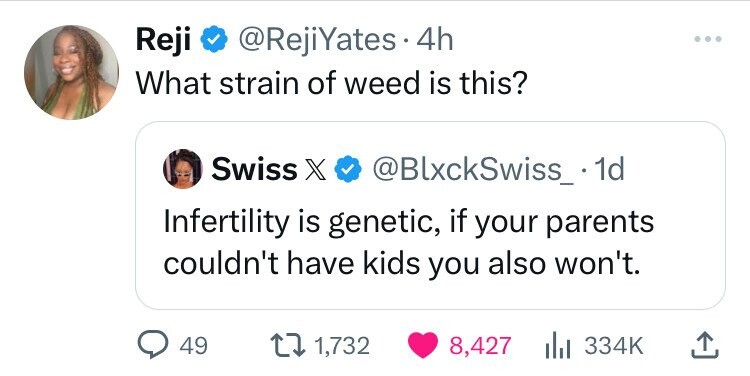Open the three-dot more options menu
This screenshot has height=376, width=750.
click(x=708, y=39)
